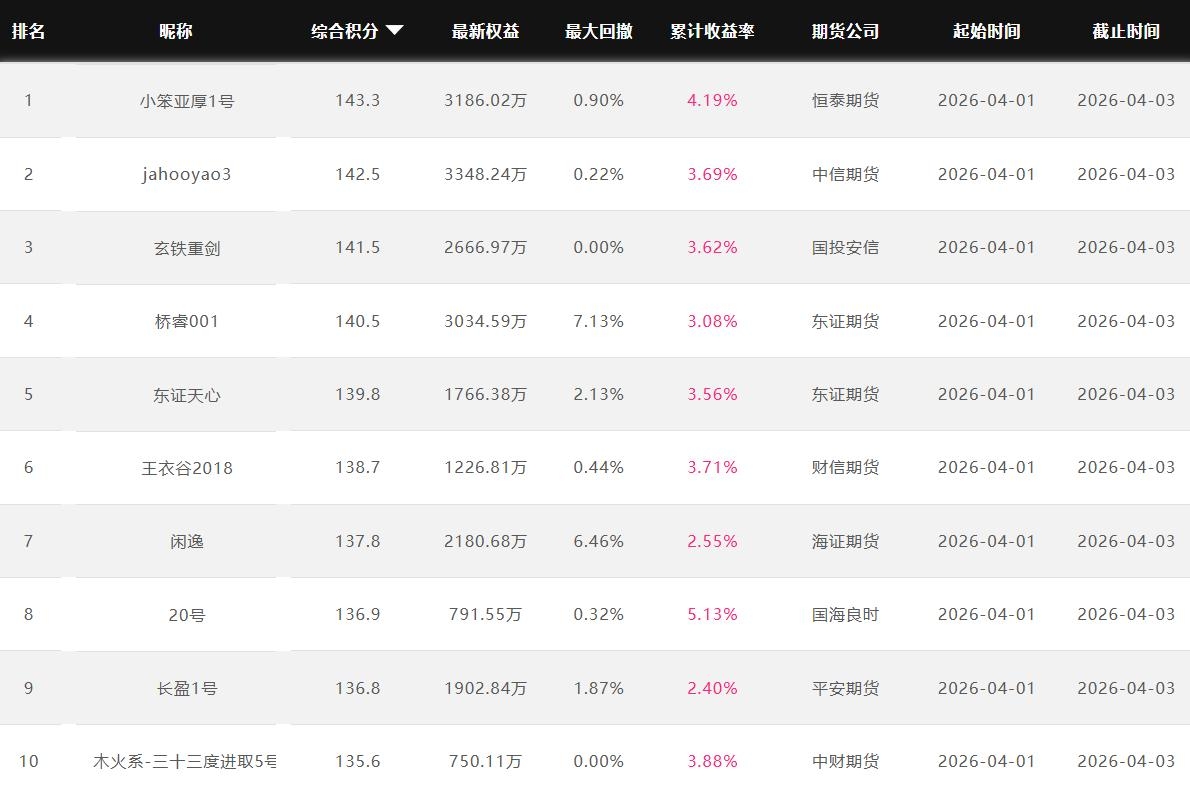Image resolution: width=1190 pixels, height=794 pixels.
Task: Click the 5.13% cumulative return value
Action: (712, 615)
